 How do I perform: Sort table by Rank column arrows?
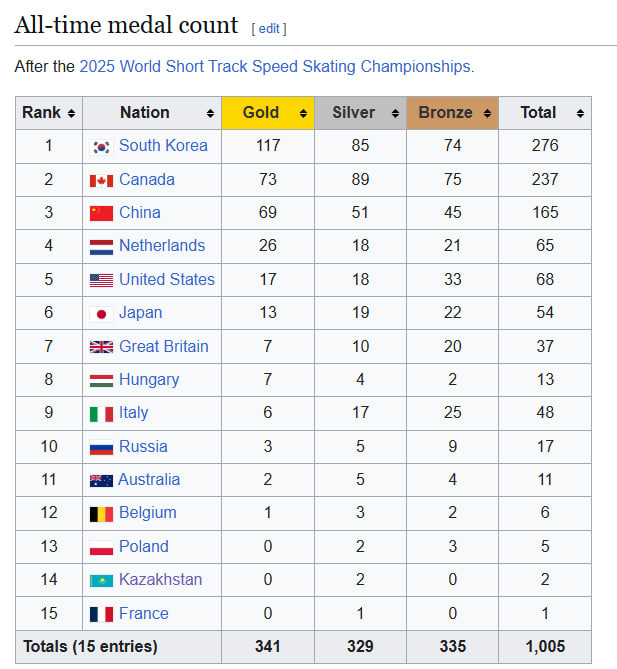coord(71,114)
